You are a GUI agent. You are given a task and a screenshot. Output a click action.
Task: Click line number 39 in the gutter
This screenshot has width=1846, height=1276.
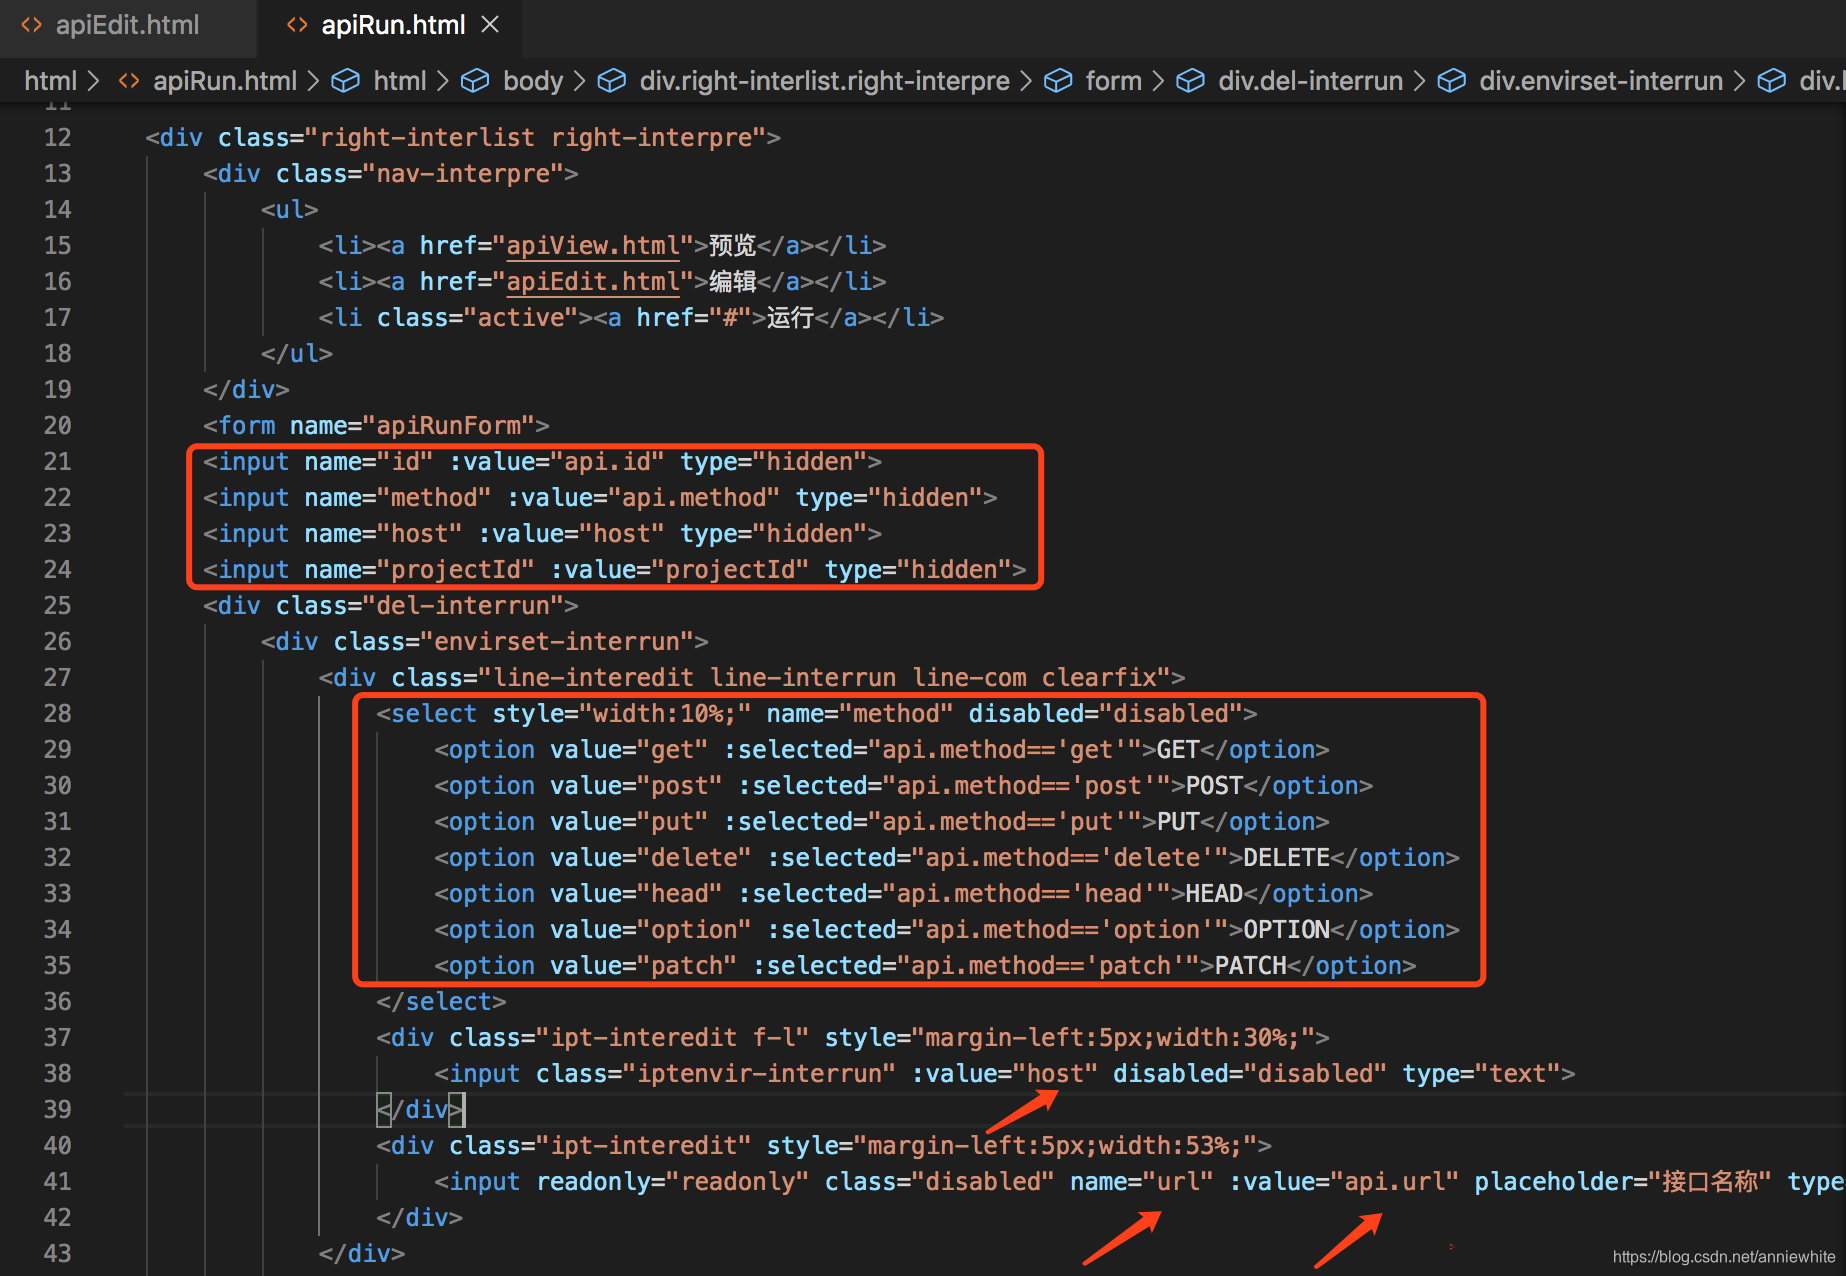click(58, 1110)
